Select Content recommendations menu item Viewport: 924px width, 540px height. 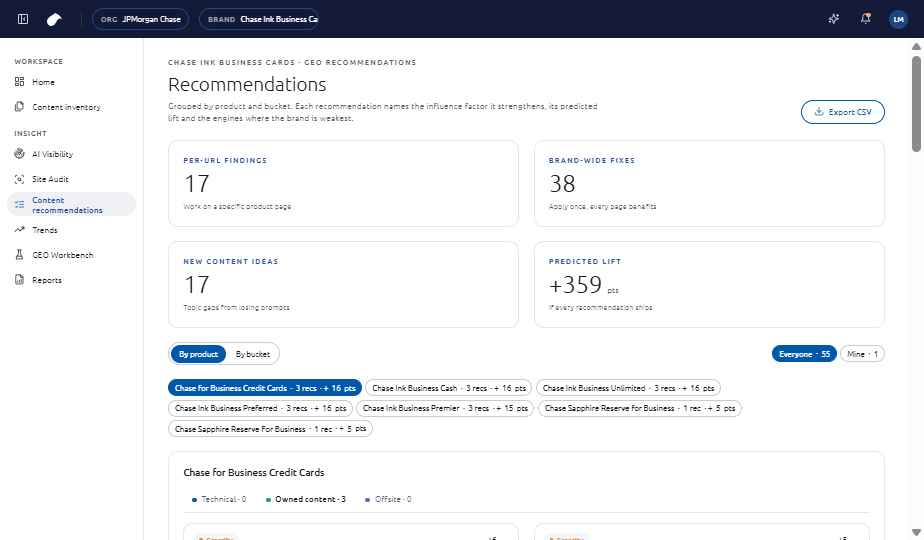[x=71, y=205]
